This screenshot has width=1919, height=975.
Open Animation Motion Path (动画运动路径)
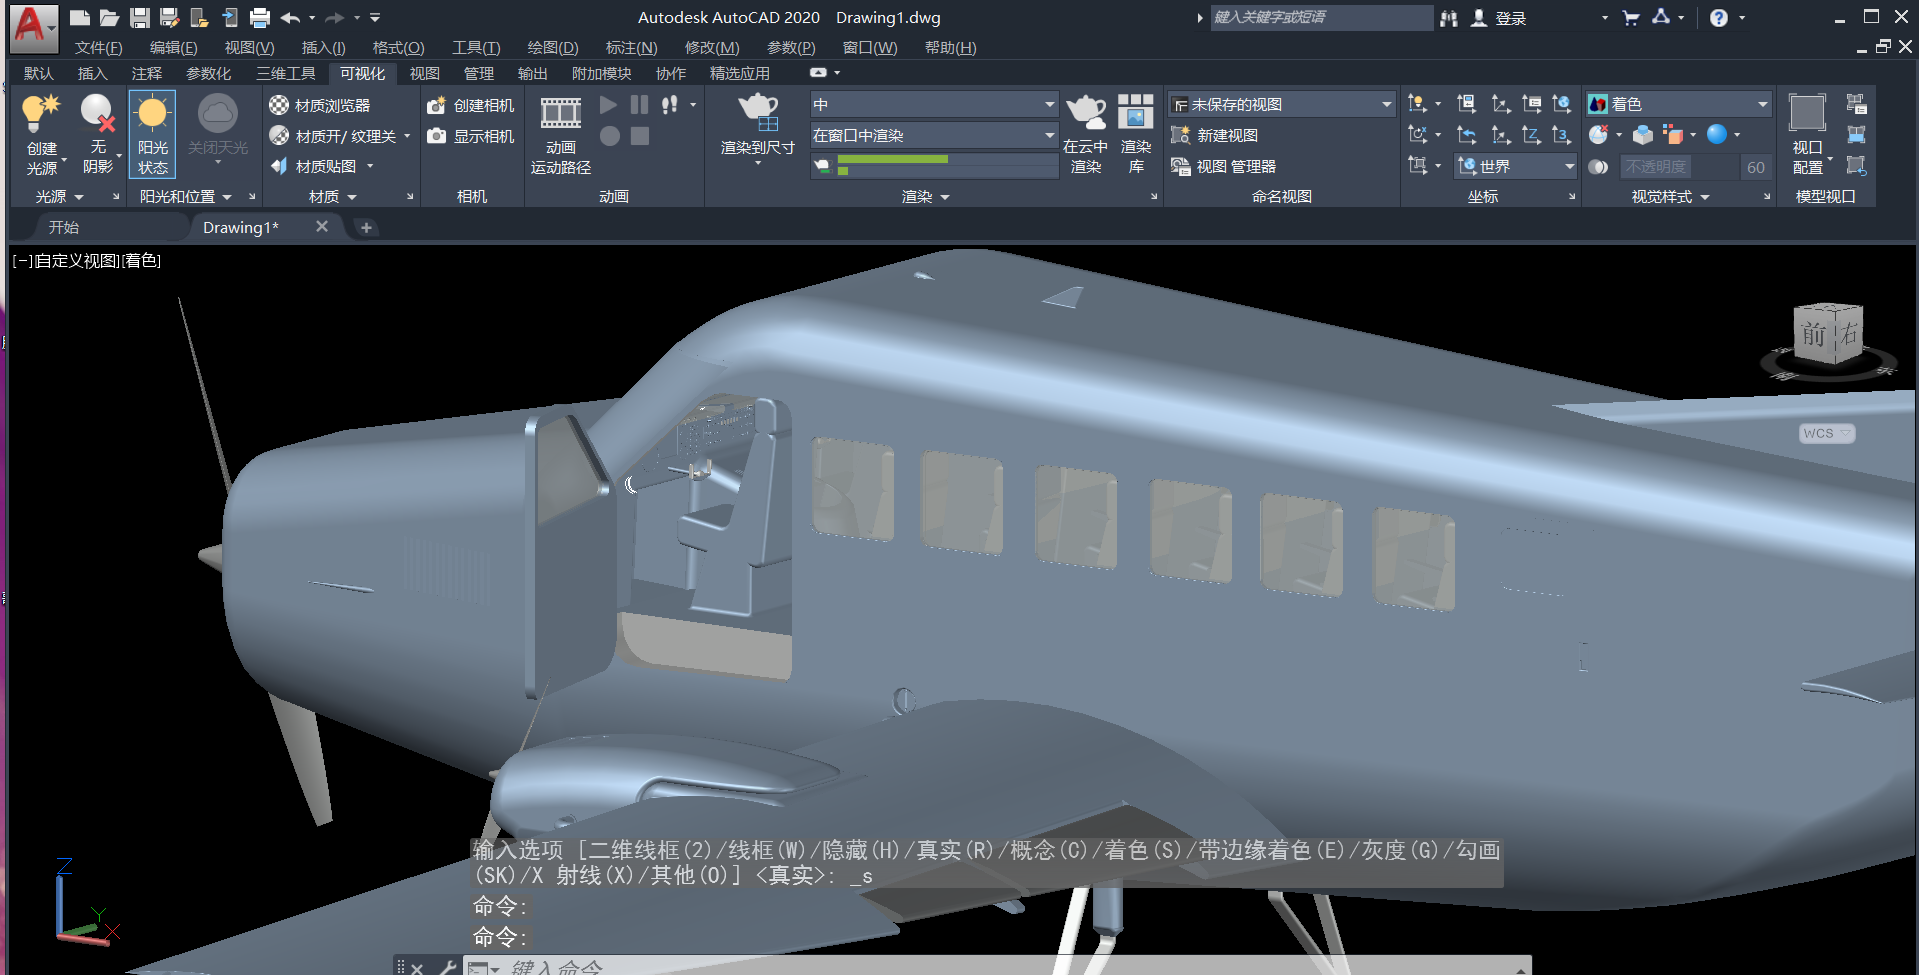[561, 135]
